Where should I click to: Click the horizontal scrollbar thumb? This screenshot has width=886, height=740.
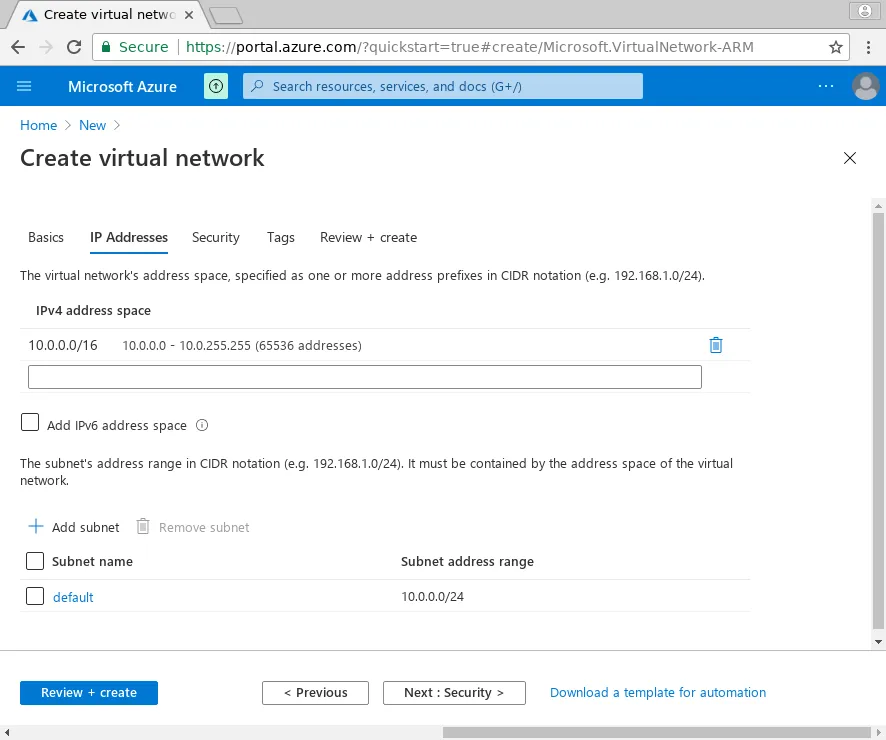pos(657,733)
